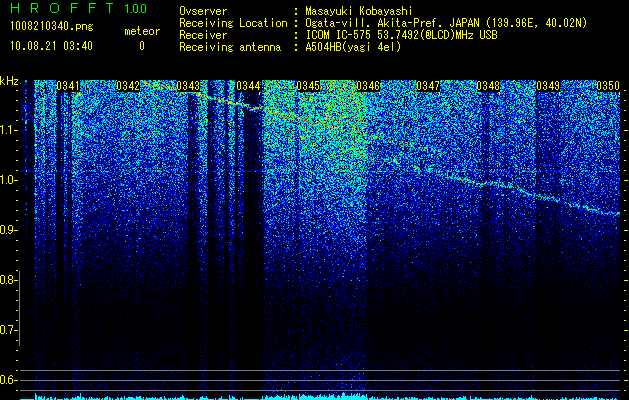The image size is (629, 400).
Task: Click the 0343 time marker
Action: pos(188,86)
